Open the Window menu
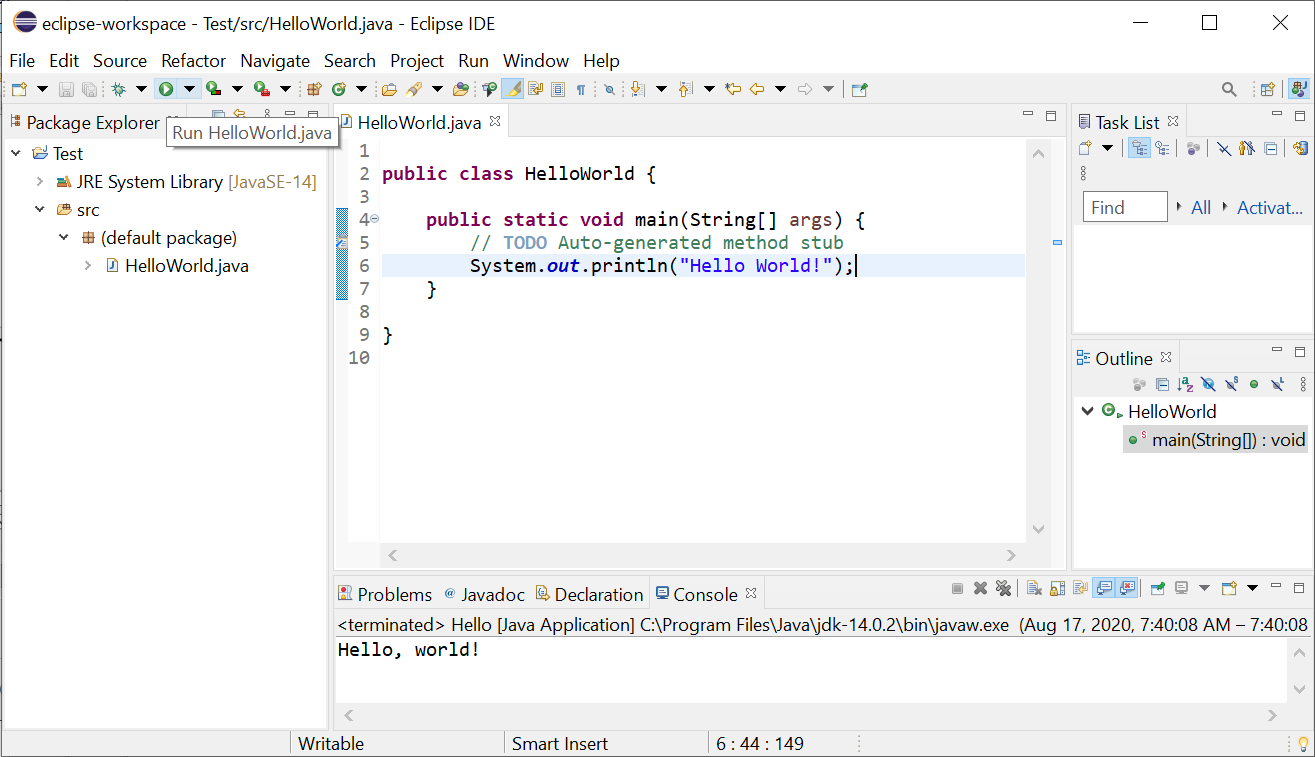 [x=536, y=61]
